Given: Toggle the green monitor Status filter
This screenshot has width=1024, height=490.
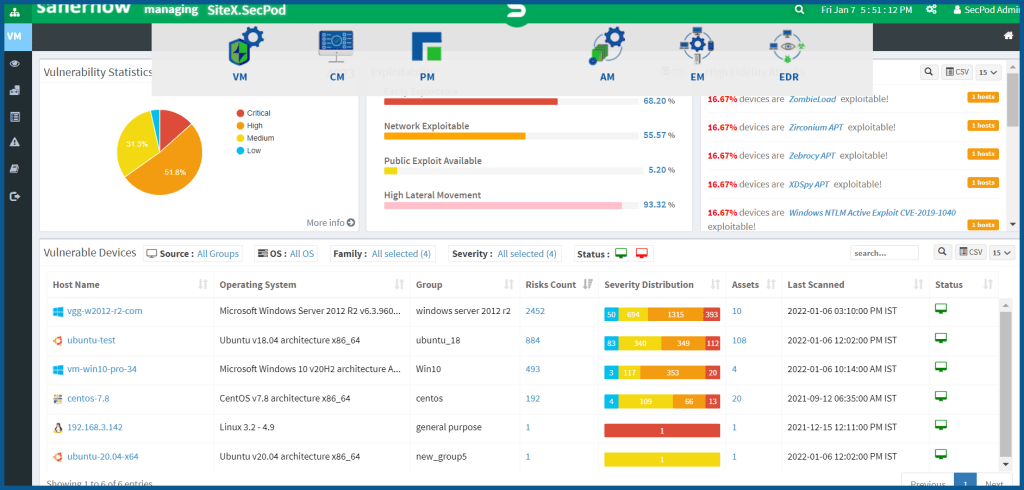Looking at the screenshot, I should [620, 254].
